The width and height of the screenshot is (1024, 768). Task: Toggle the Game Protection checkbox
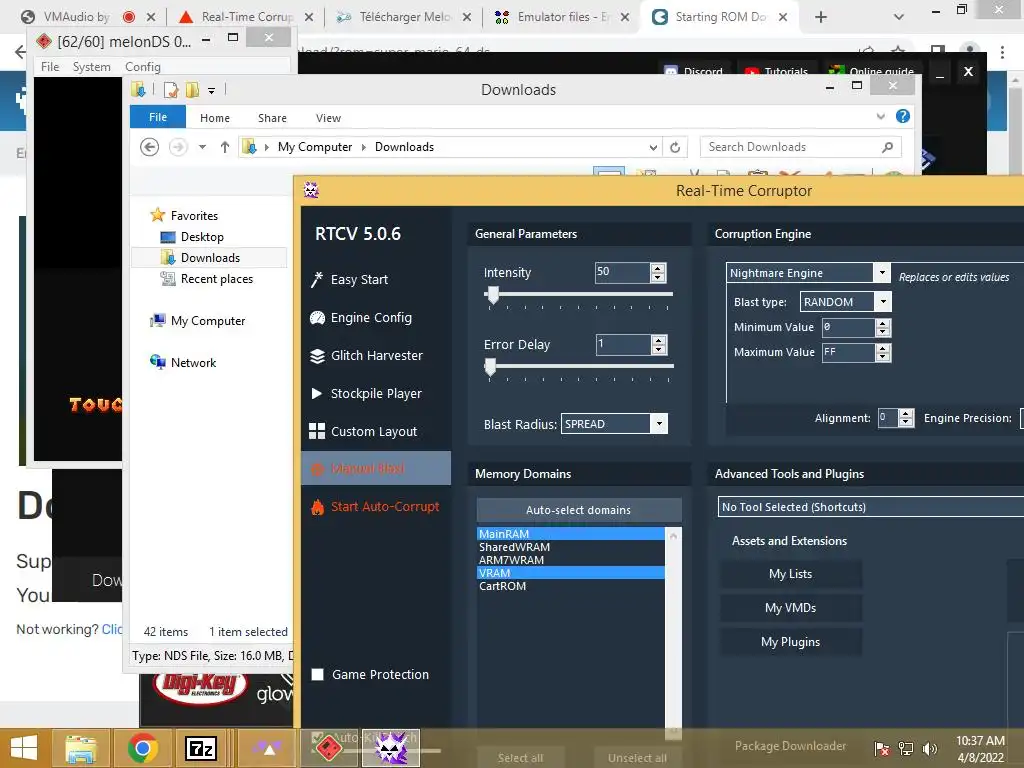pyautogui.click(x=317, y=675)
